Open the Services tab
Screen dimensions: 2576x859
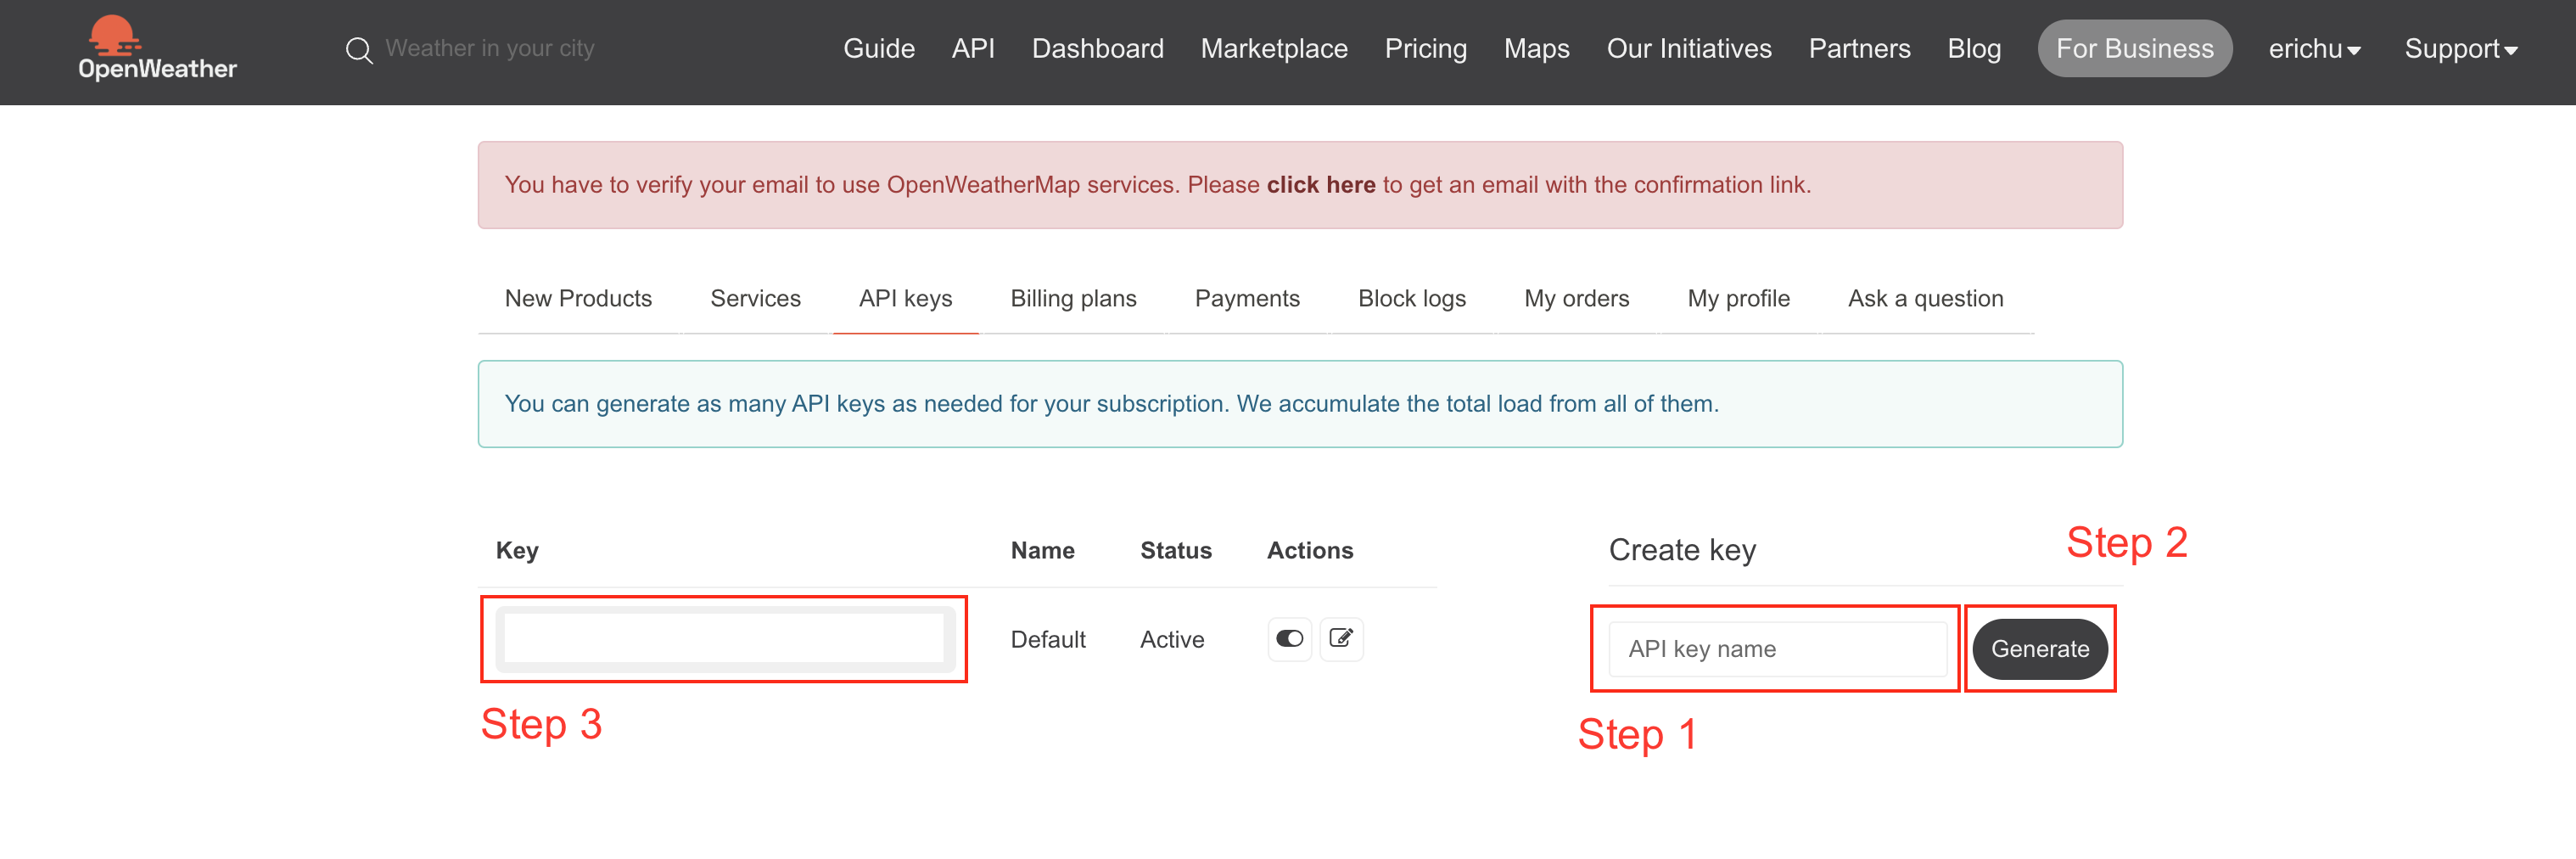[755, 299]
